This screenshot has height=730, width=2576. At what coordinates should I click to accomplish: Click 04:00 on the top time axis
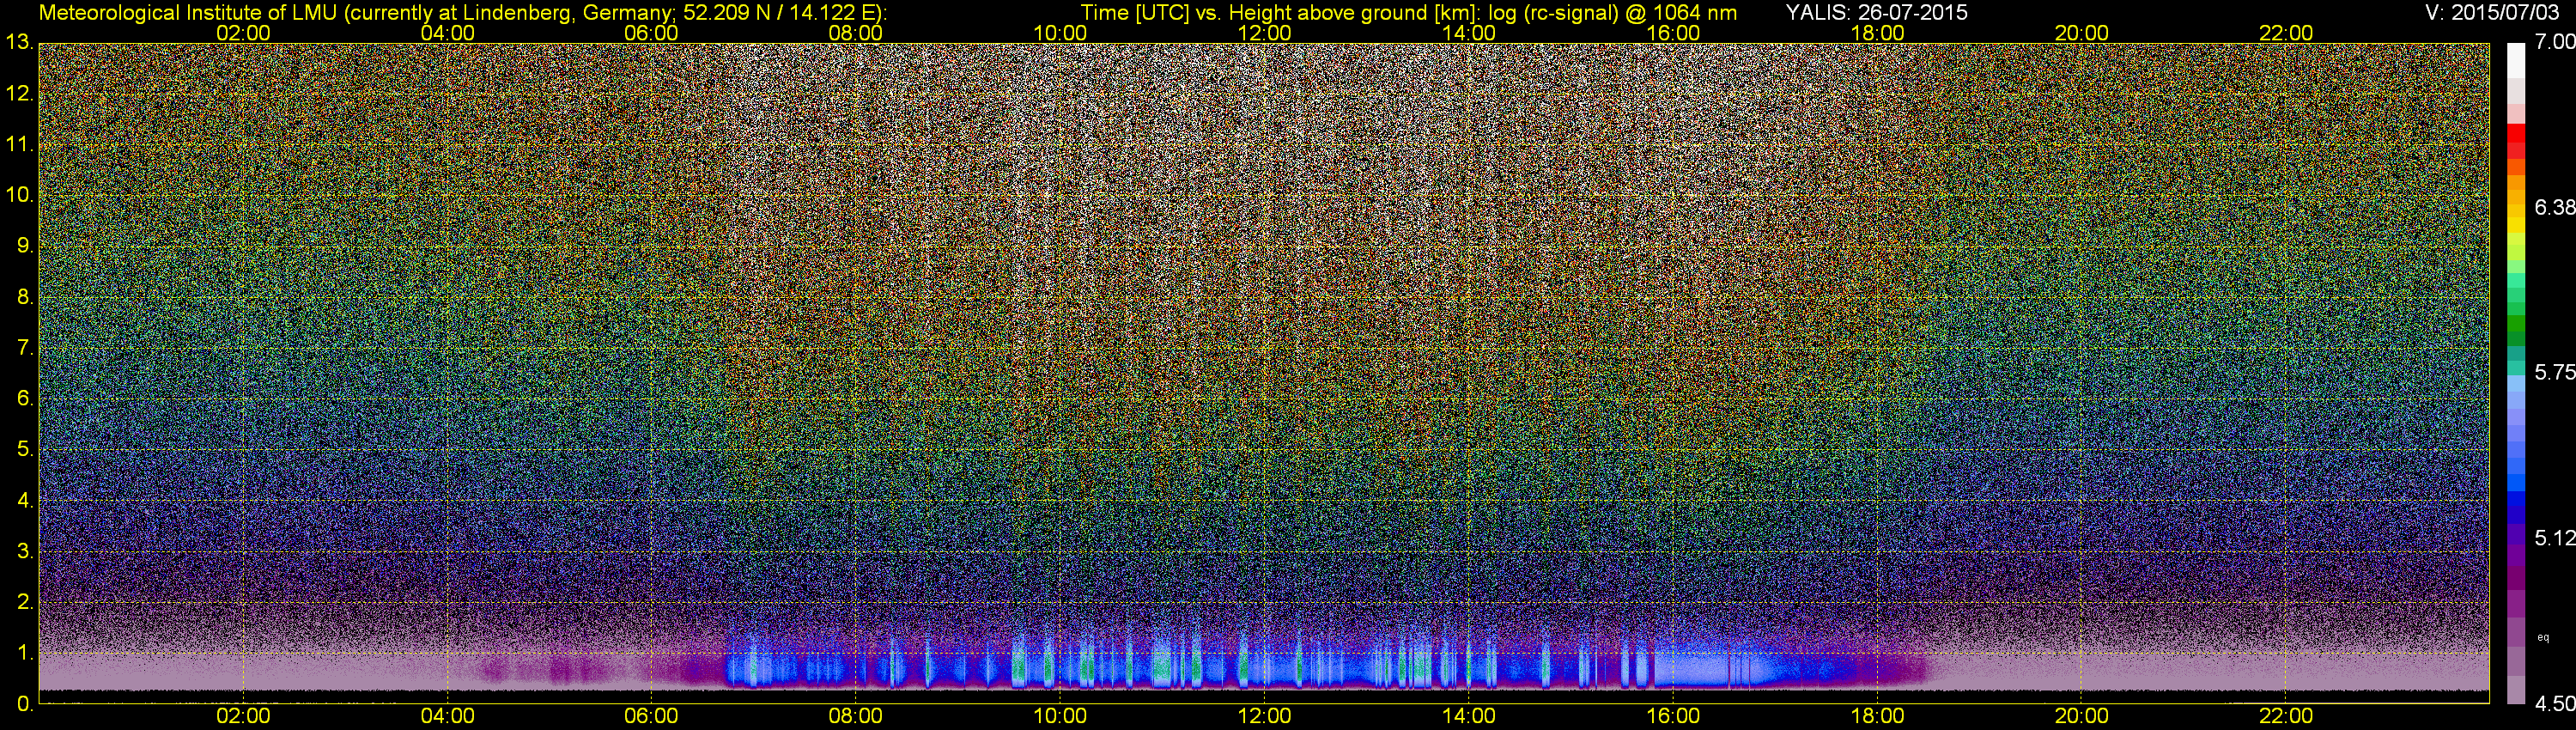click(447, 33)
